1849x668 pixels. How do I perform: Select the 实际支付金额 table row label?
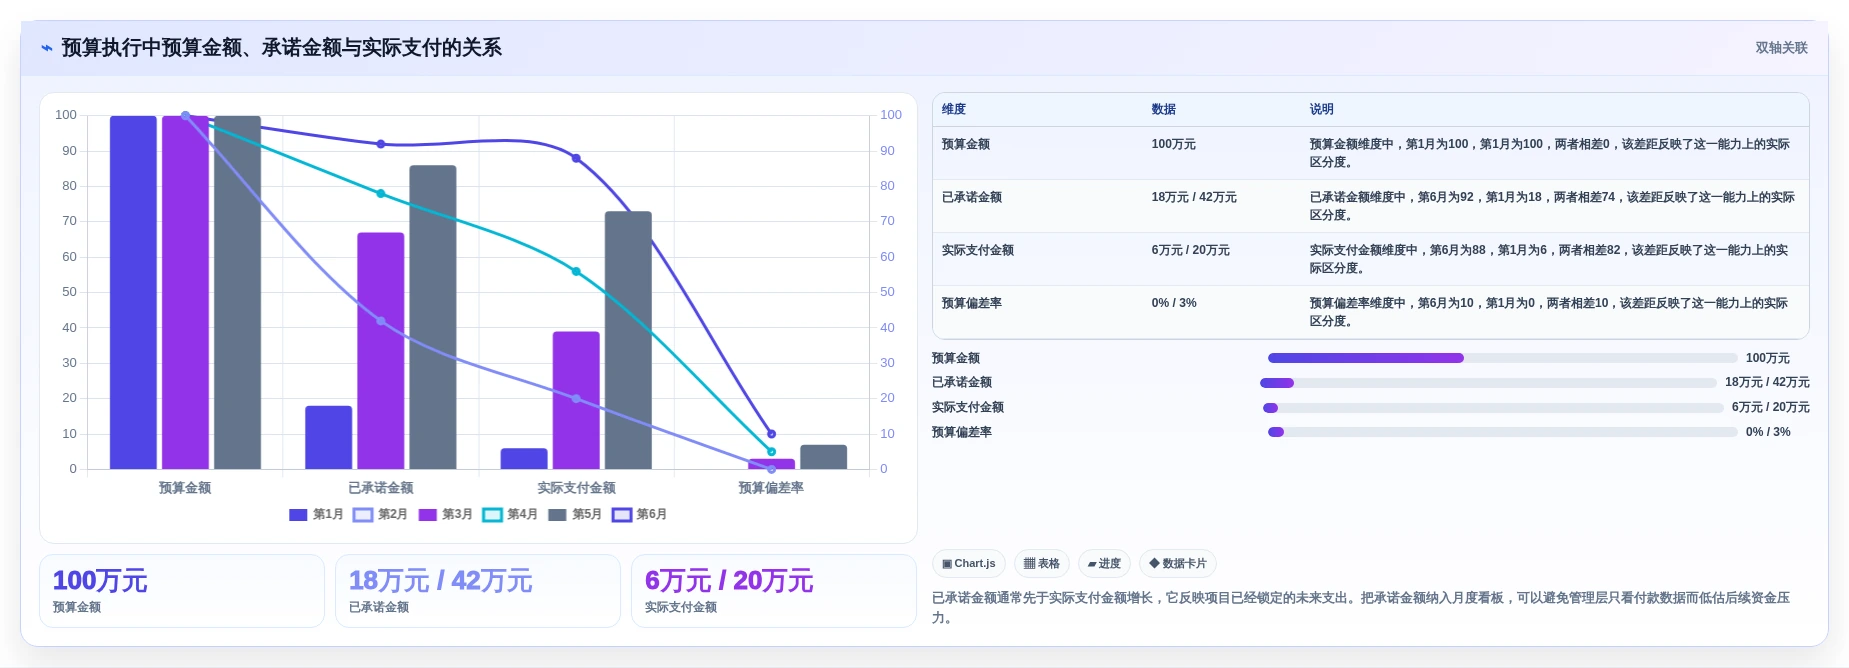978,250
